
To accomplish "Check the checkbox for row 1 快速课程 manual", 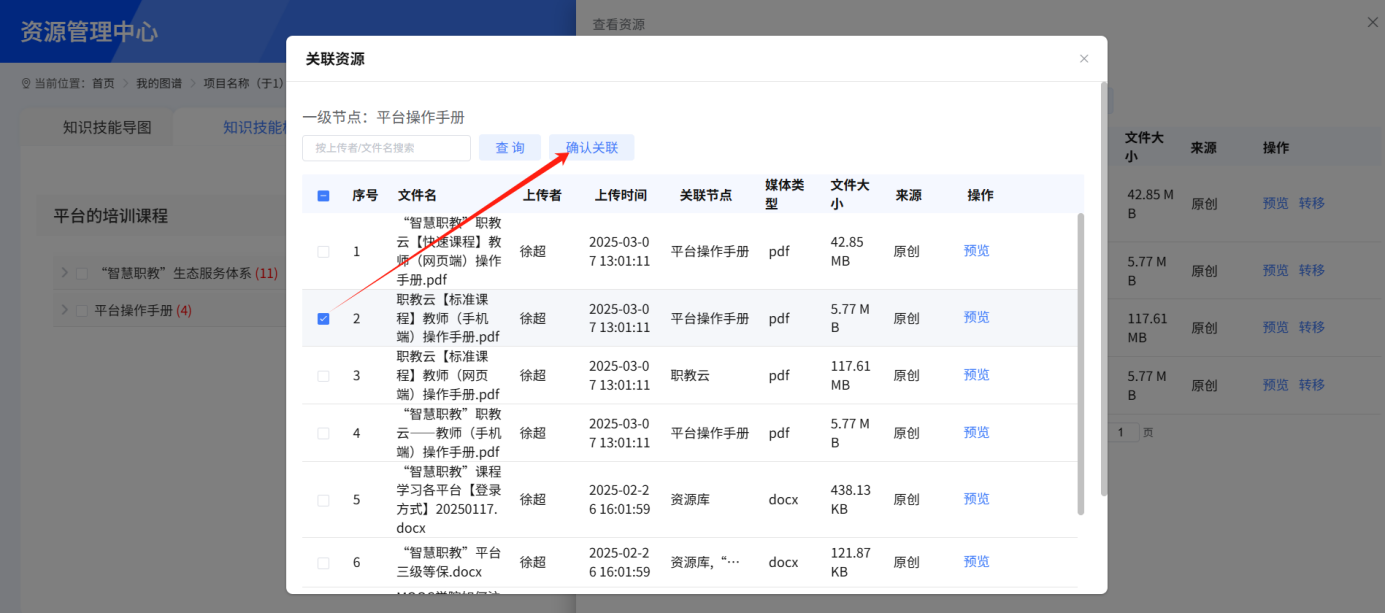I will pos(323,252).
